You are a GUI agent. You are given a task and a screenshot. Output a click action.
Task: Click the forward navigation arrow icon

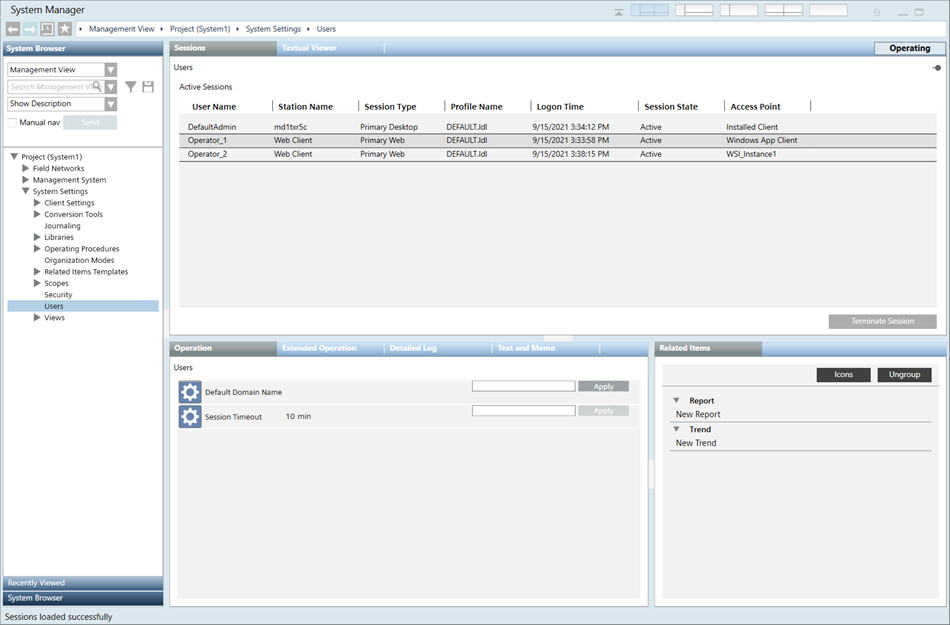30,29
